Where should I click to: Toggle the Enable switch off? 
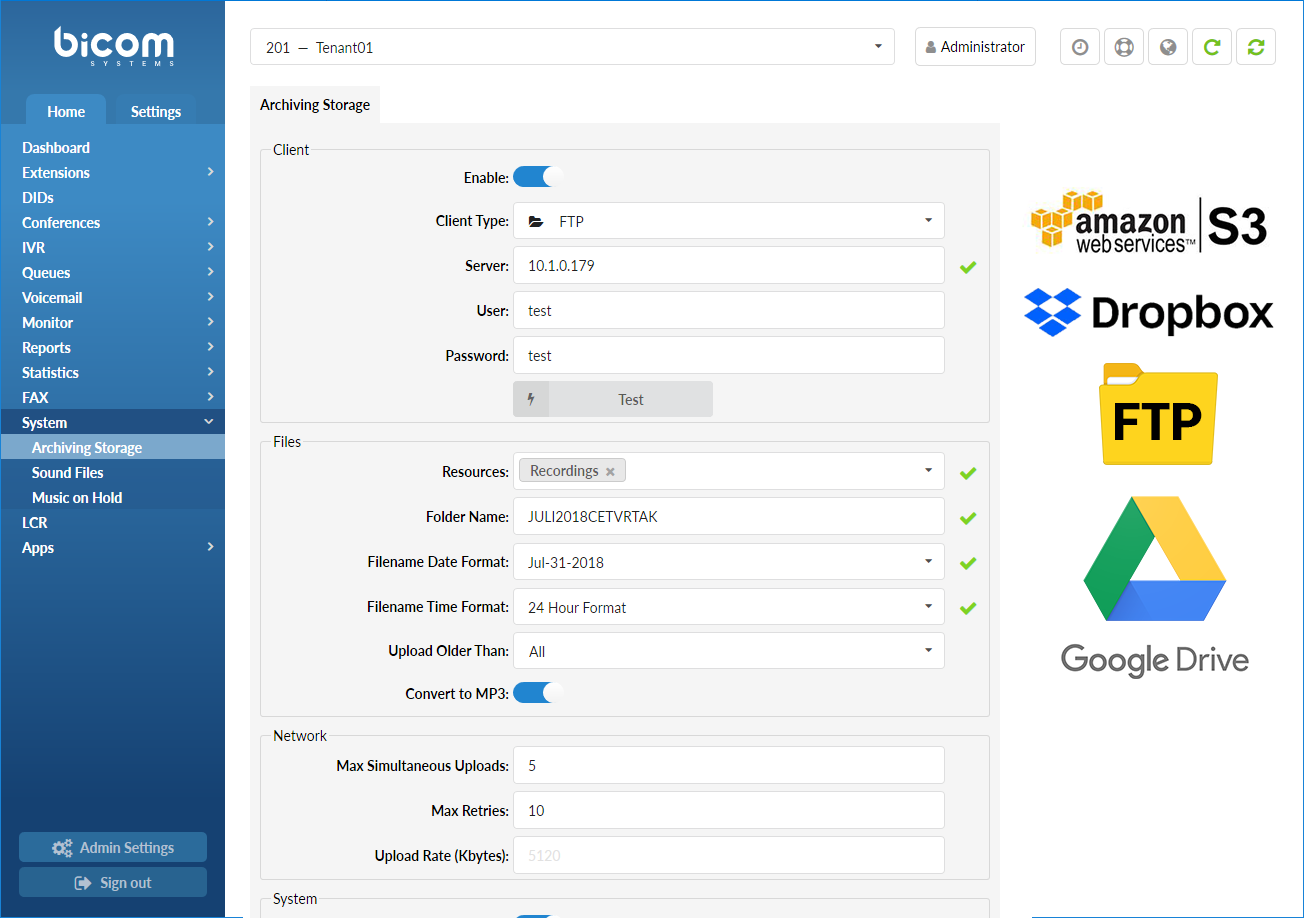click(538, 177)
